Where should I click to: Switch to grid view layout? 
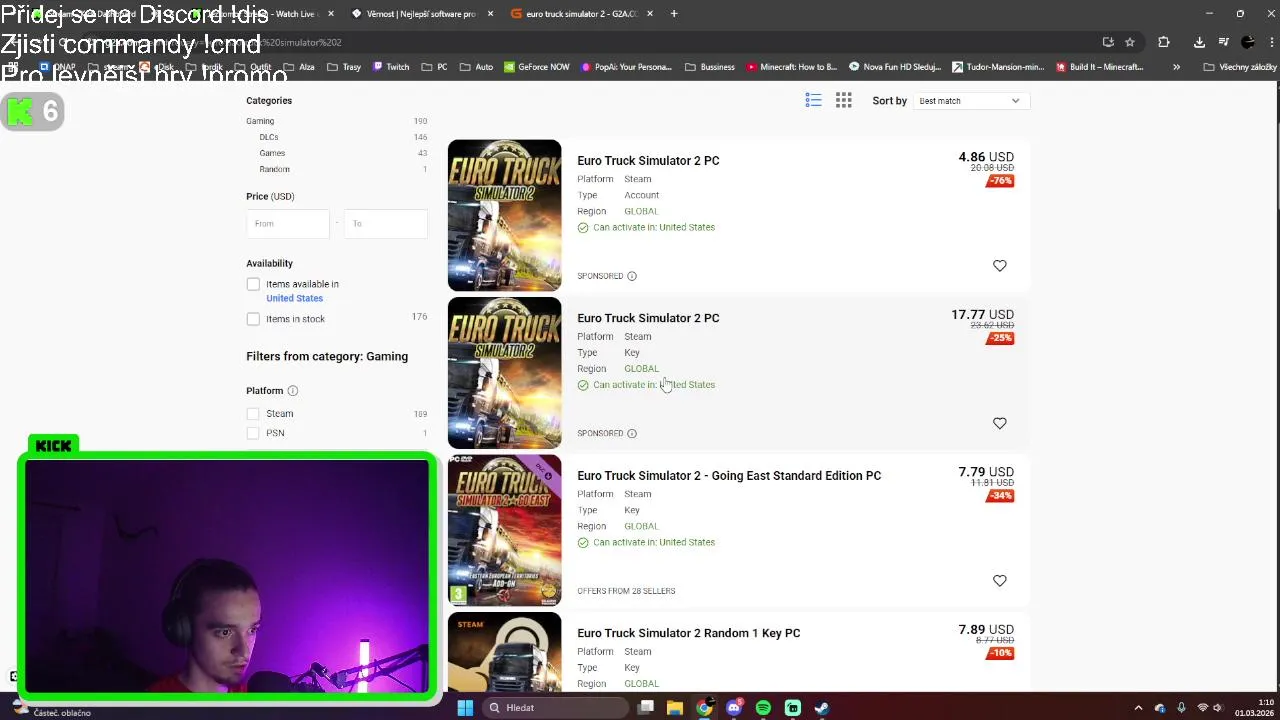pos(844,100)
